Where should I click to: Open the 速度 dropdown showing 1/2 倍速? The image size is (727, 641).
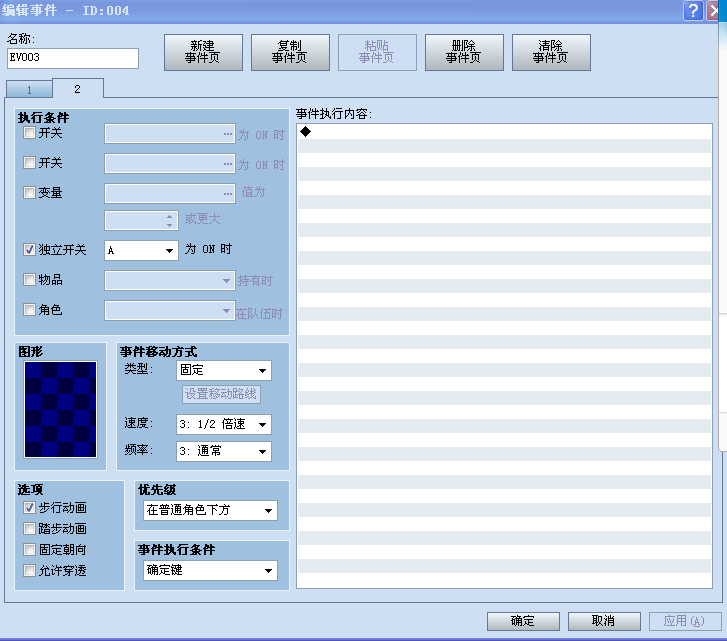223,425
